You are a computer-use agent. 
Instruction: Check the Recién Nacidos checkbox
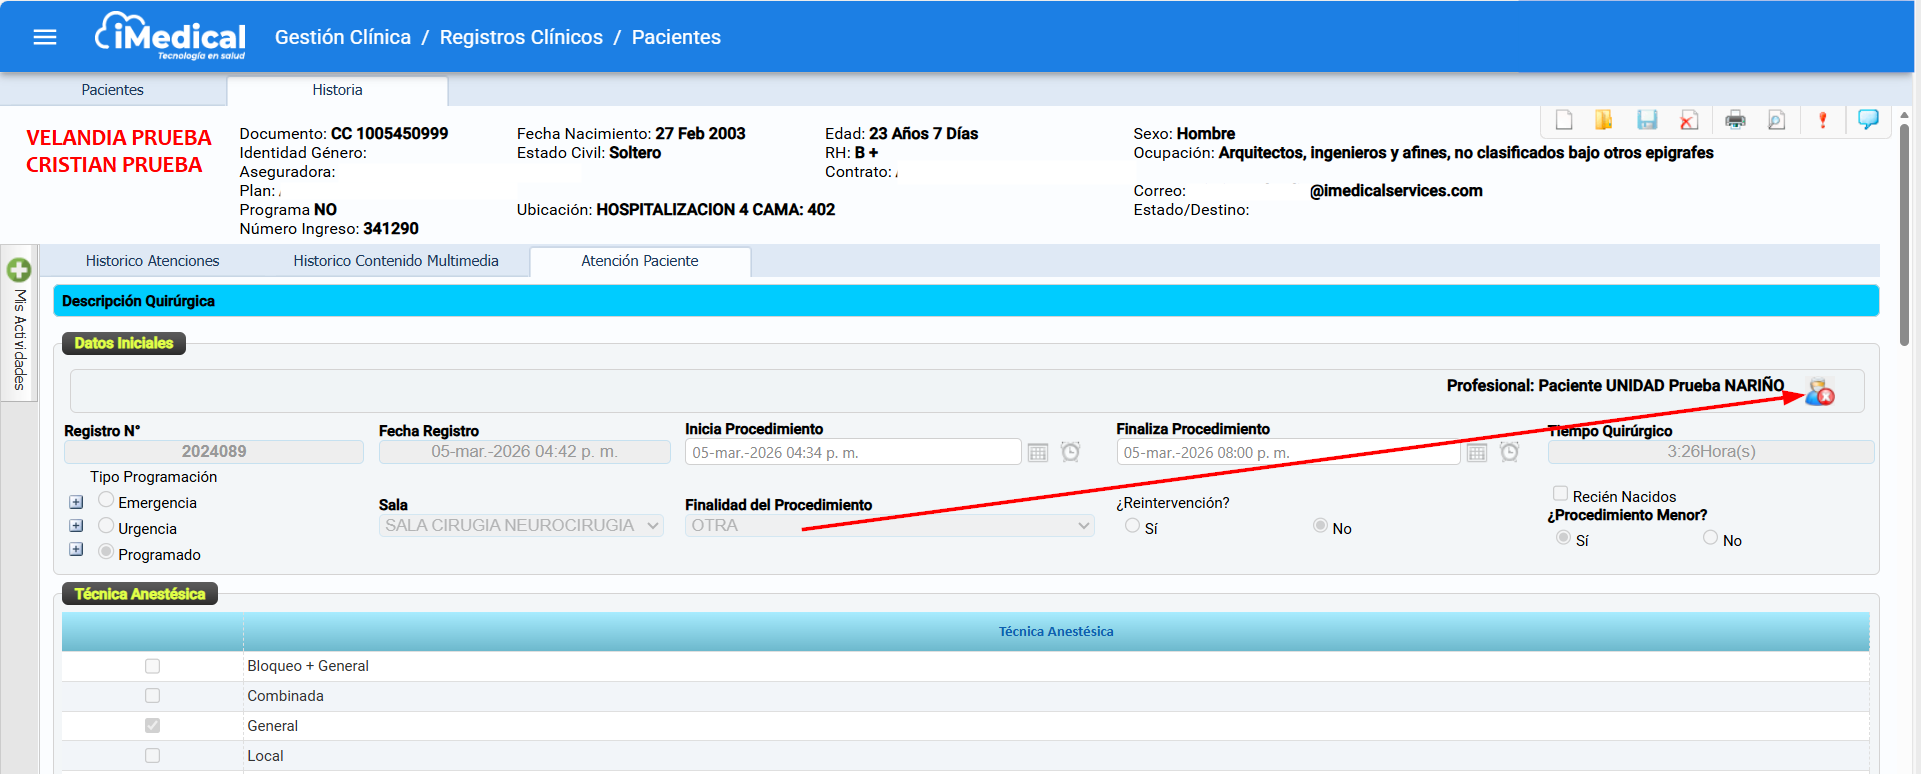[x=1560, y=494]
